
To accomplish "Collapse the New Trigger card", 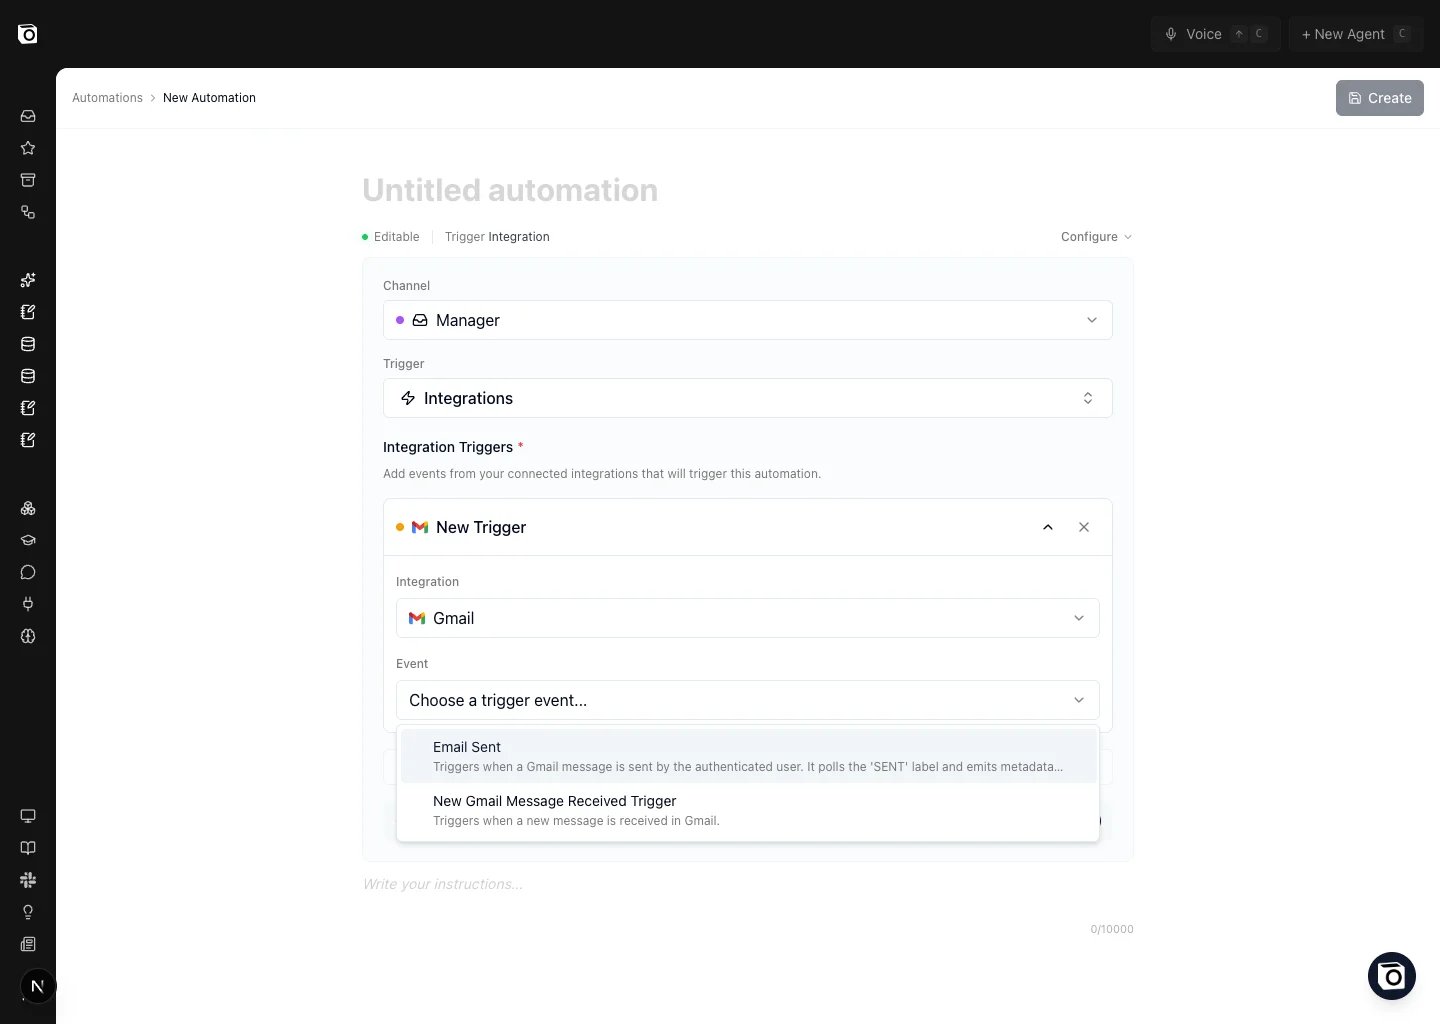I will (1048, 527).
